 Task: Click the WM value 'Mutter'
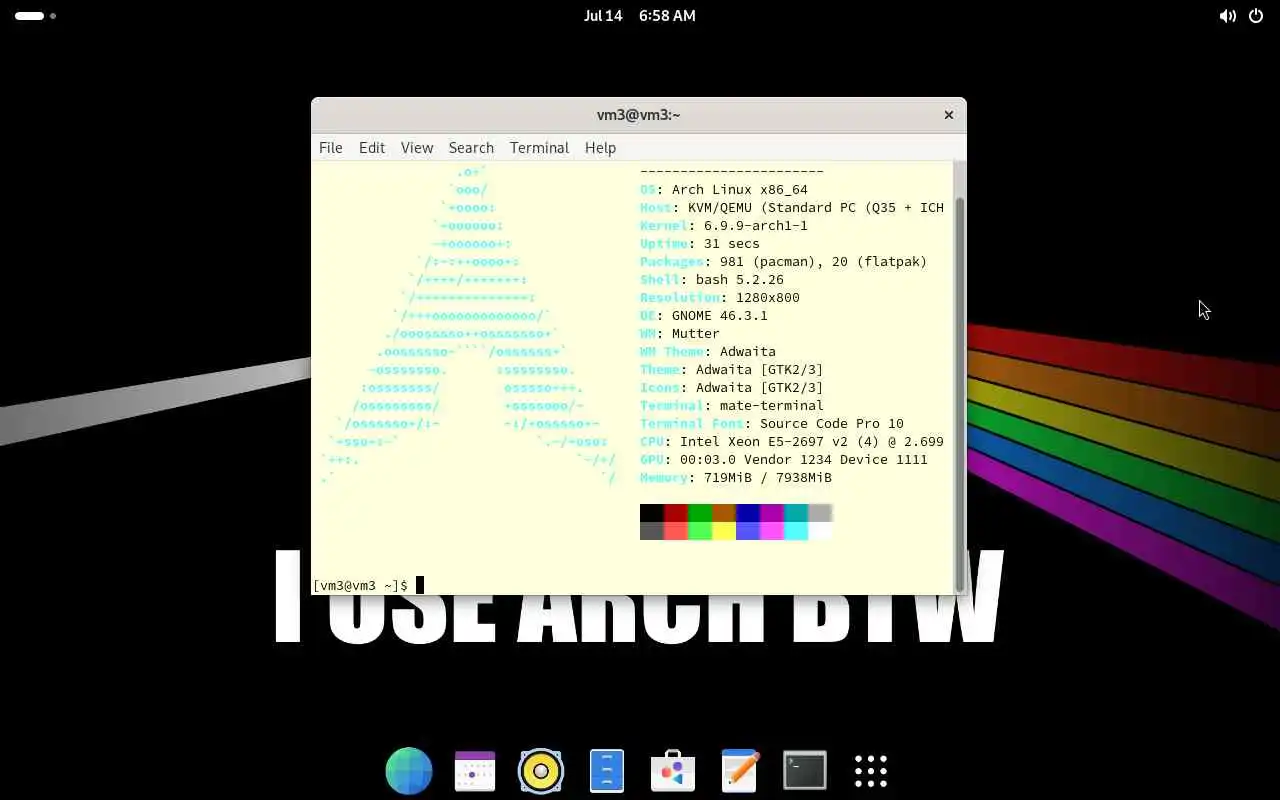coord(696,334)
